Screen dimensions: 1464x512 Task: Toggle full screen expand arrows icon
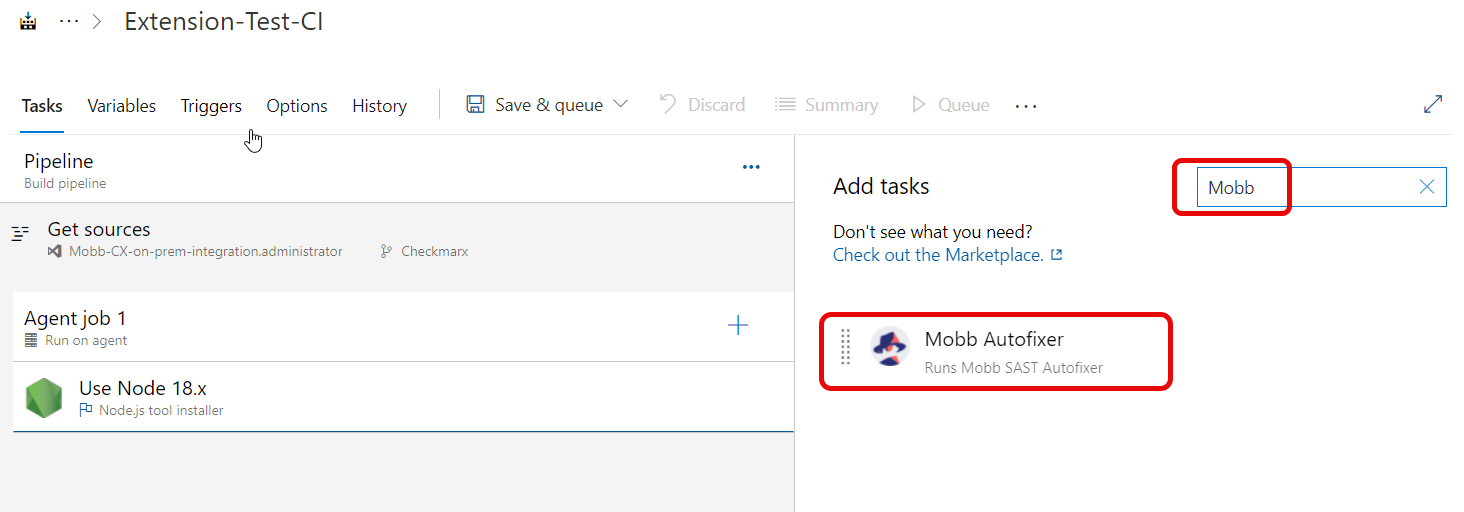click(x=1433, y=104)
